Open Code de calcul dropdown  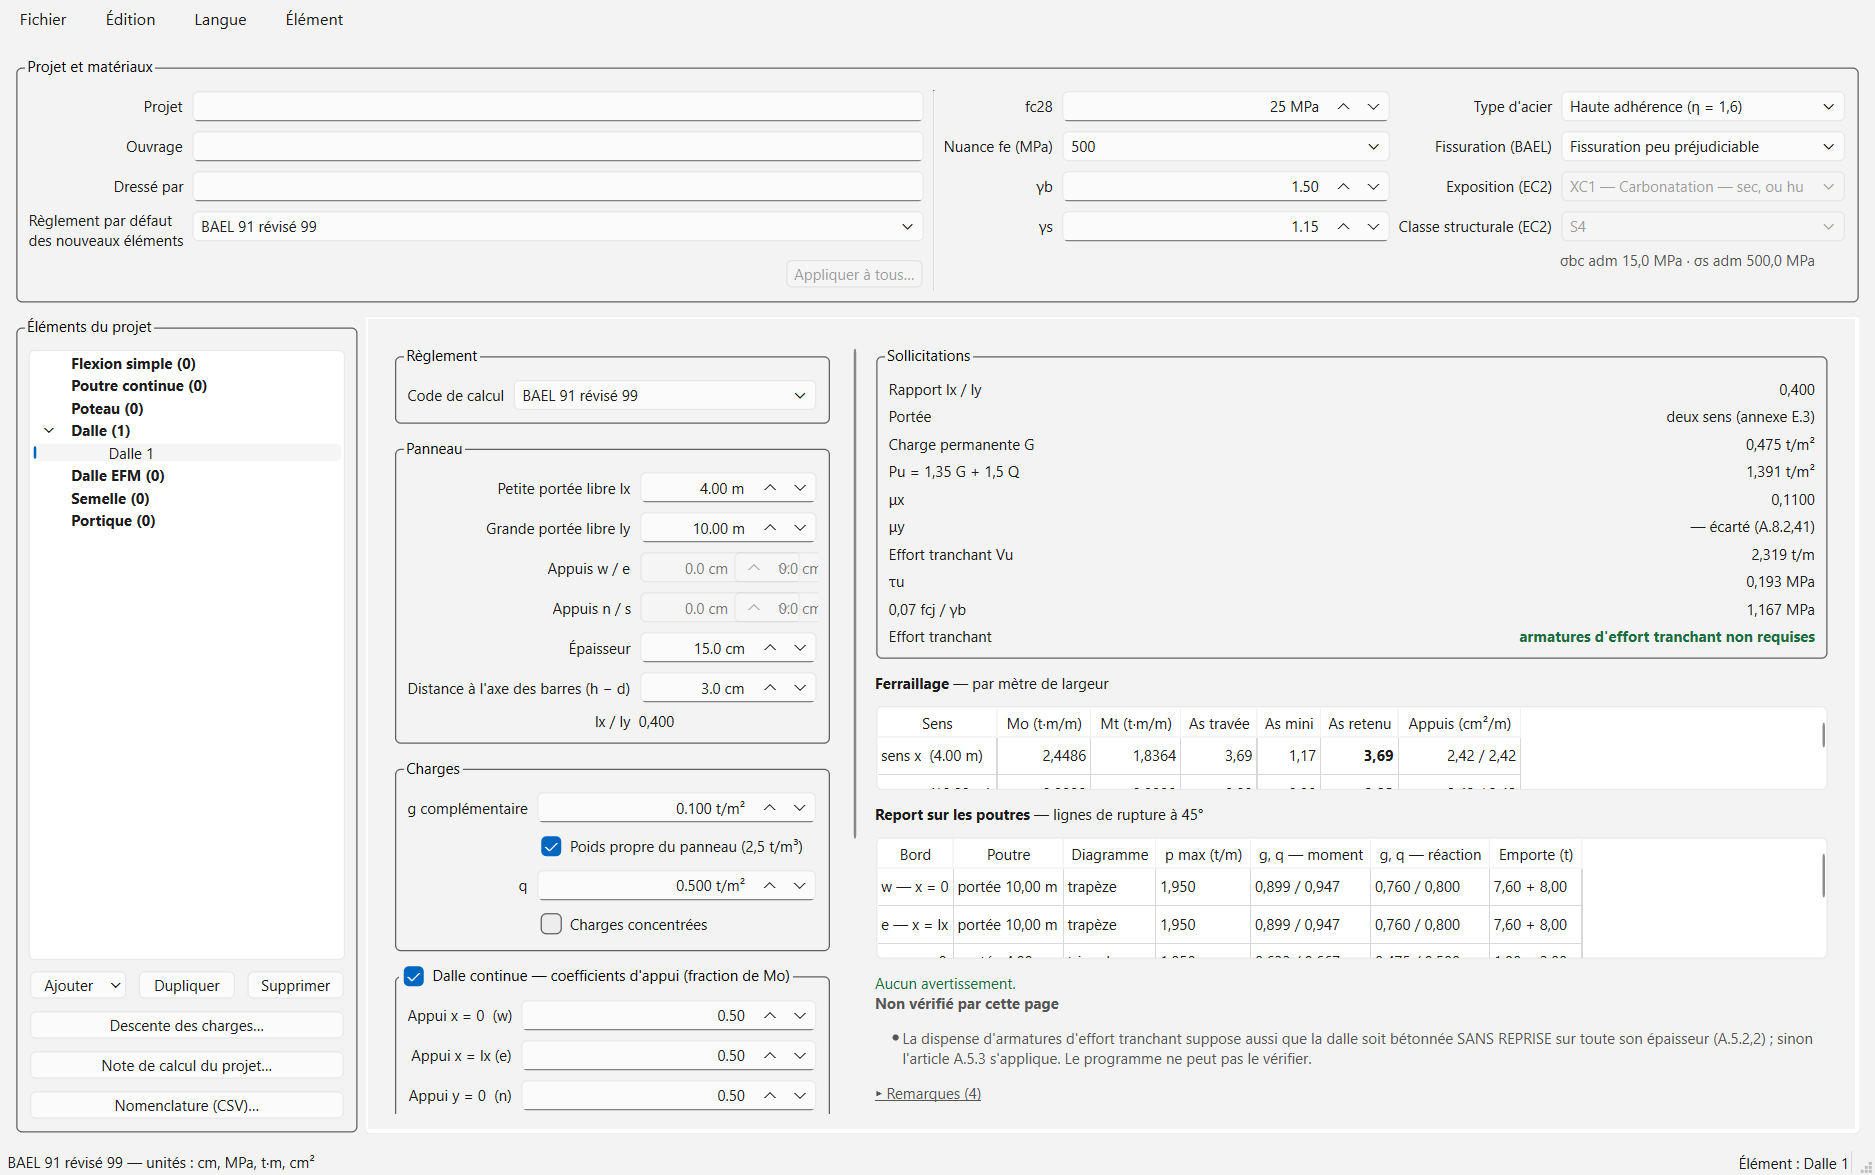tap(664, 396)
